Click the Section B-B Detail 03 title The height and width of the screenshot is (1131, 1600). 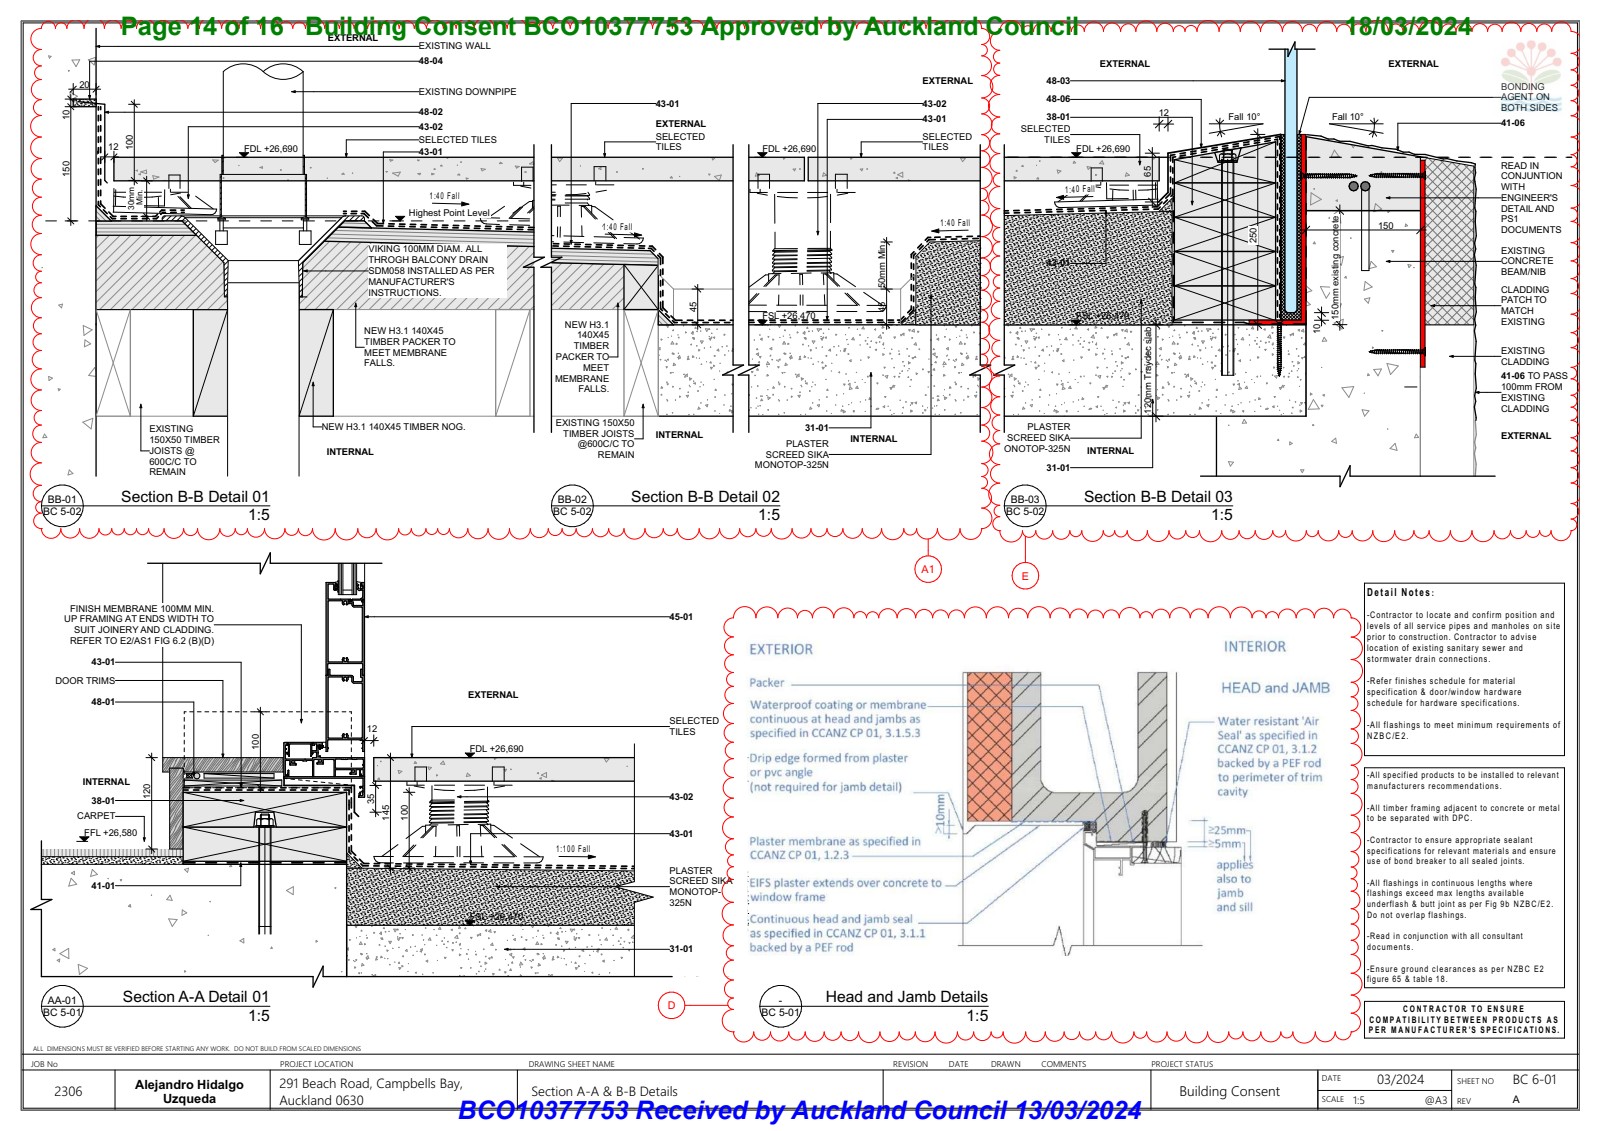1158,497
